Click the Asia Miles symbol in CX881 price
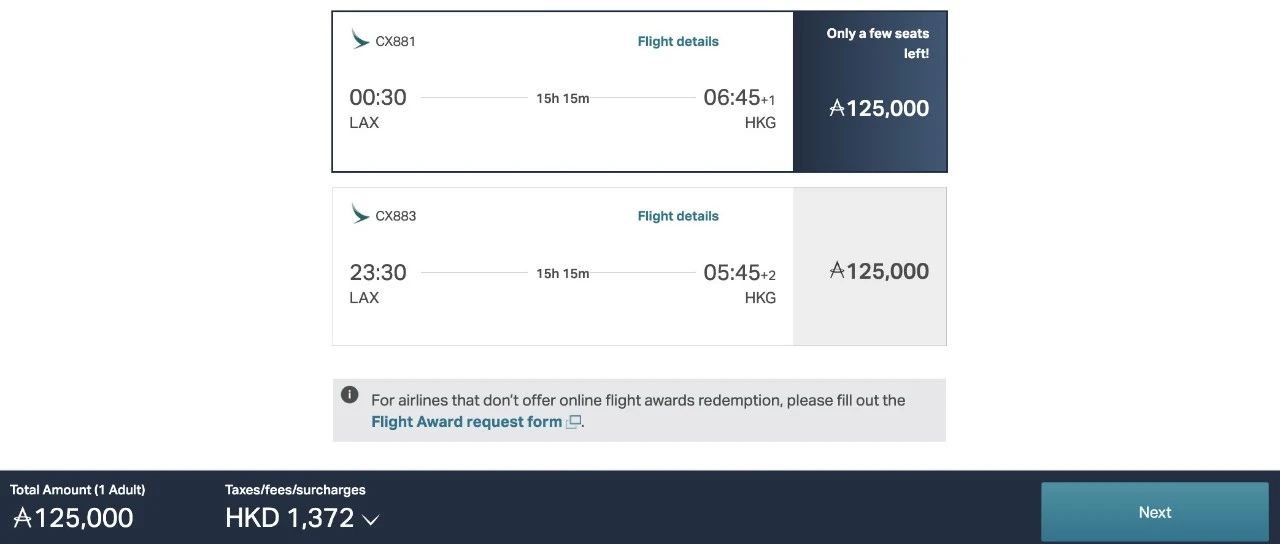This screenshot has height=544, width=1280. 837,108
